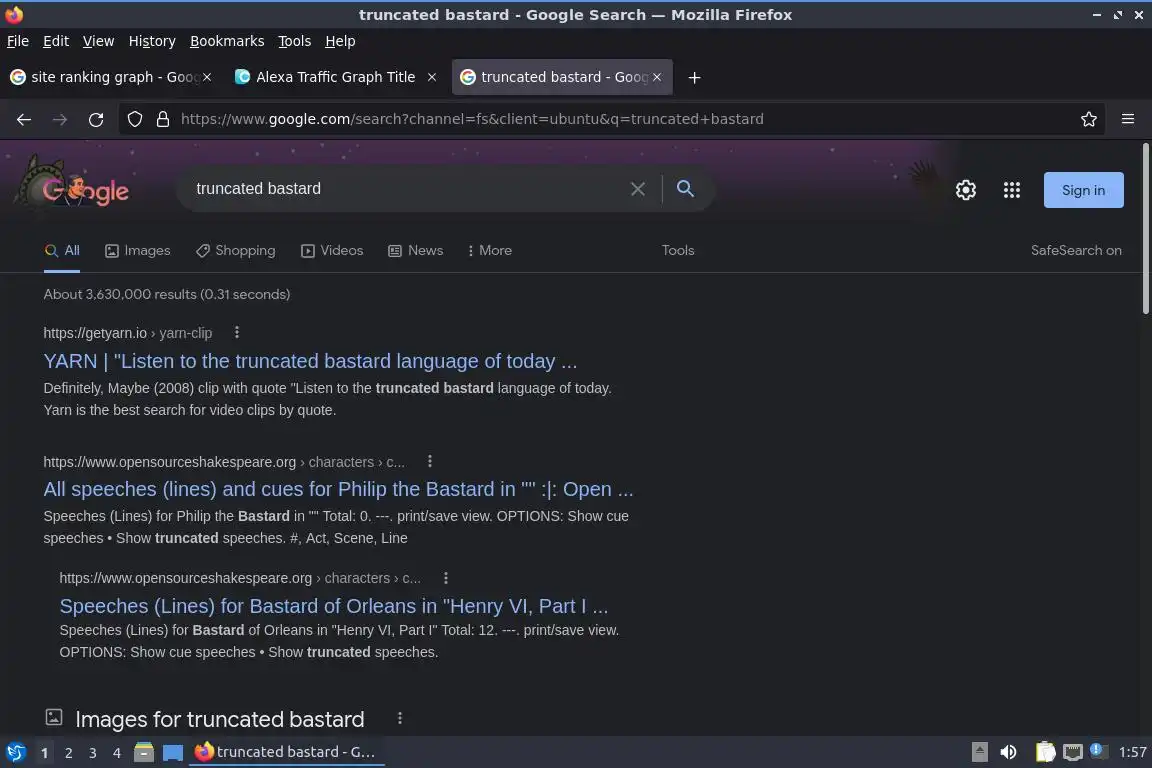Screen dimensions: 1152x768
Task: Open the Tools menu in menu bar
Action: (295, 41)
